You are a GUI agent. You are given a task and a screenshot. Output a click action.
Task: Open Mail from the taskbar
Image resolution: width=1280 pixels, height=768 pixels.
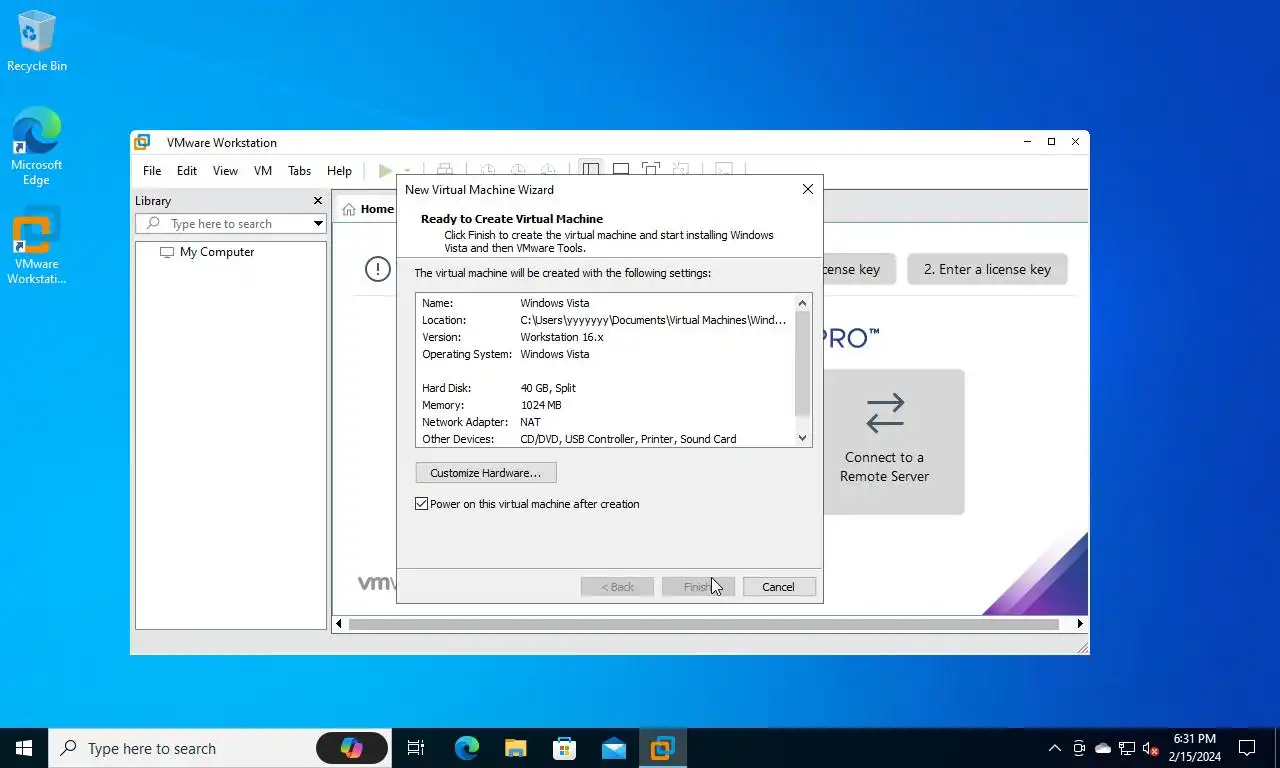(614, 748)
